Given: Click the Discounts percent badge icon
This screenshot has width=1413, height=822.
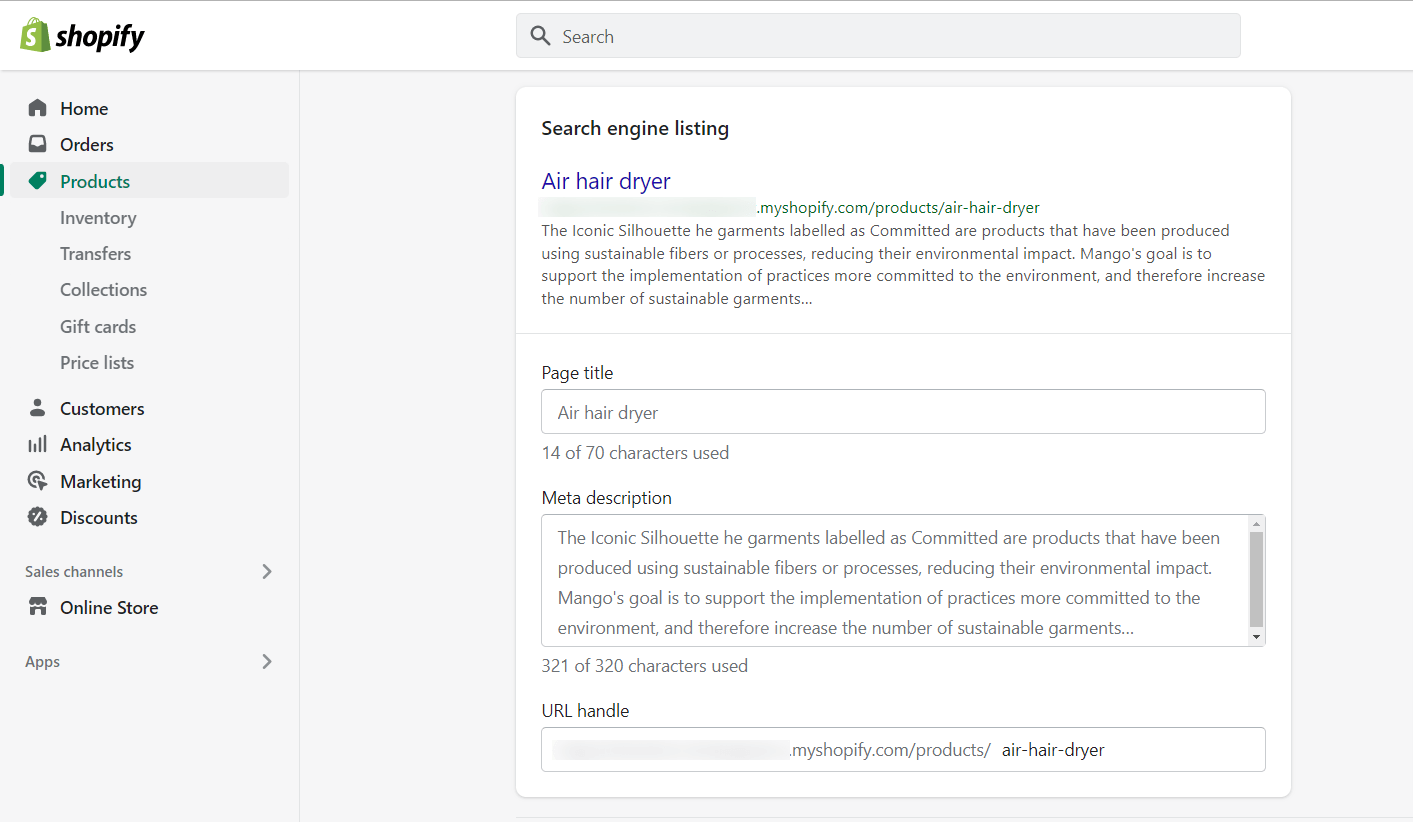Looking at the screenshot, I should 37,517.
